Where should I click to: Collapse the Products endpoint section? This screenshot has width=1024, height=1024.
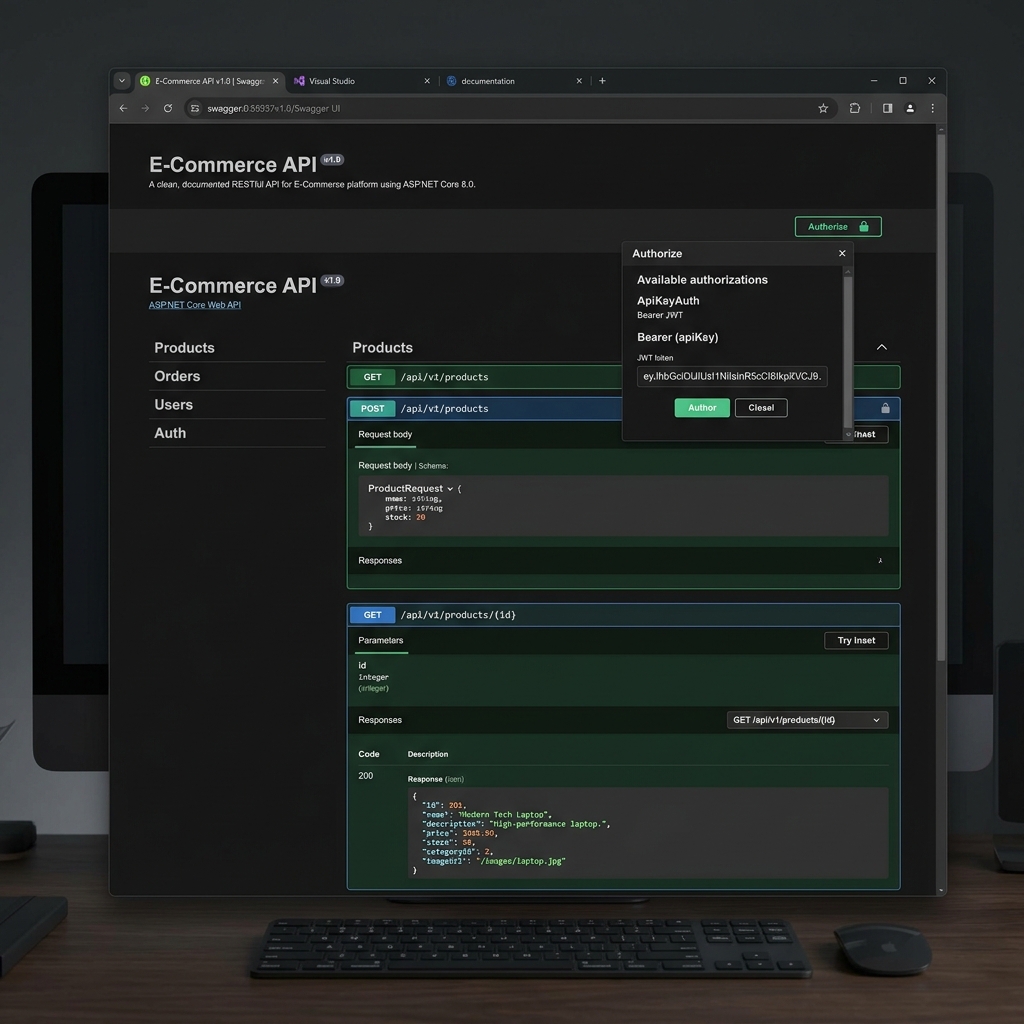tap(882, 347)
